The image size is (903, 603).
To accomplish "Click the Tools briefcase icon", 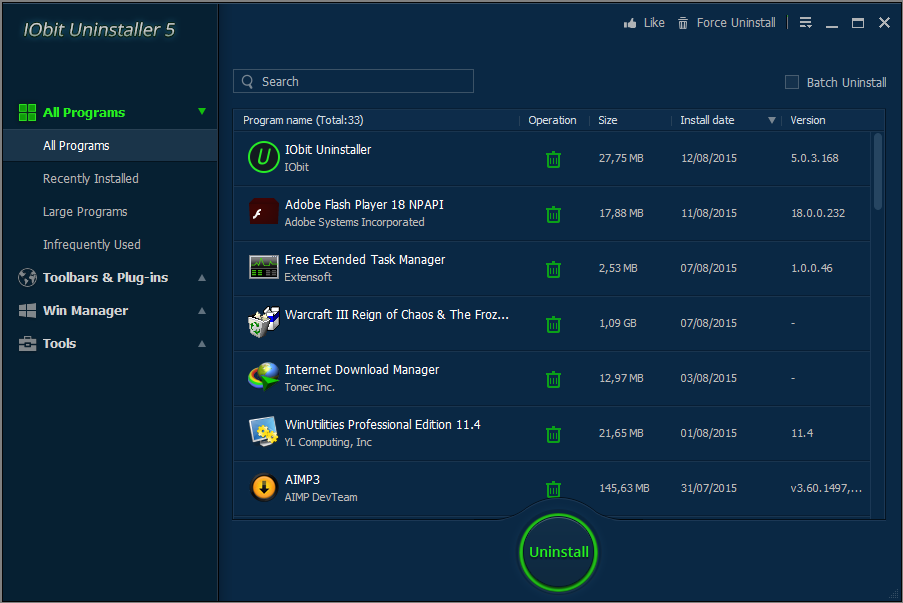I will pyautogui.click(x=27, y=344).
